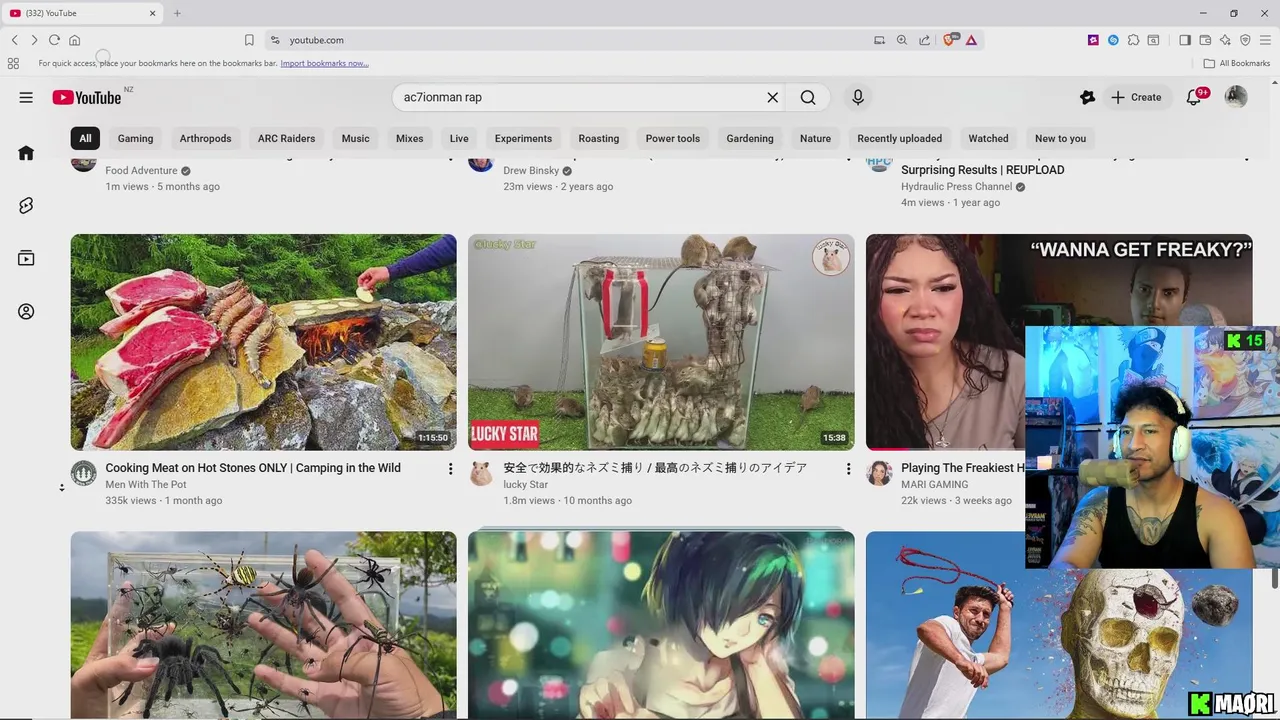Open the browser main menu
Viewport: 1280px width, 720px height.
click(1265, 40)
